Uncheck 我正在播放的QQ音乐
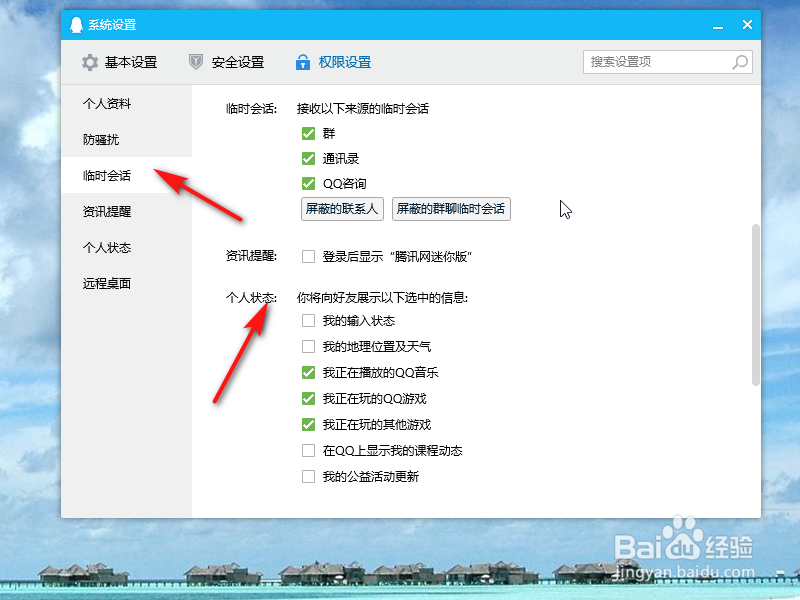This screenshot has height=600, width=800. coord(308,372)
